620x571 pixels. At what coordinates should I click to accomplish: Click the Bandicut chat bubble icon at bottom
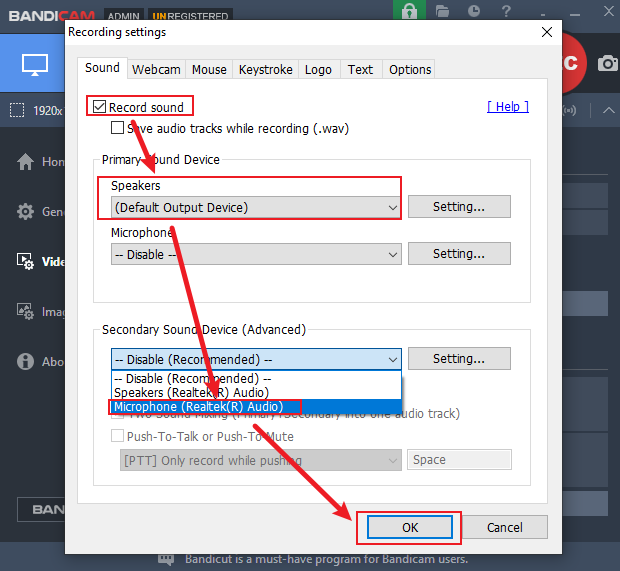tap(166, 559)
